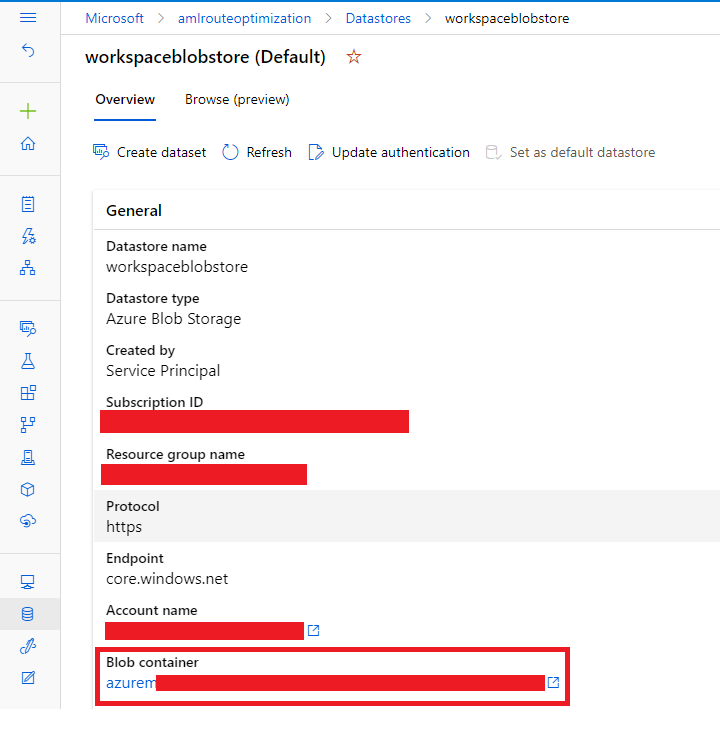720x737 pixels.
Task: Open Designer hierarchy icon in sidebar
Action: (x=28, y=267)
